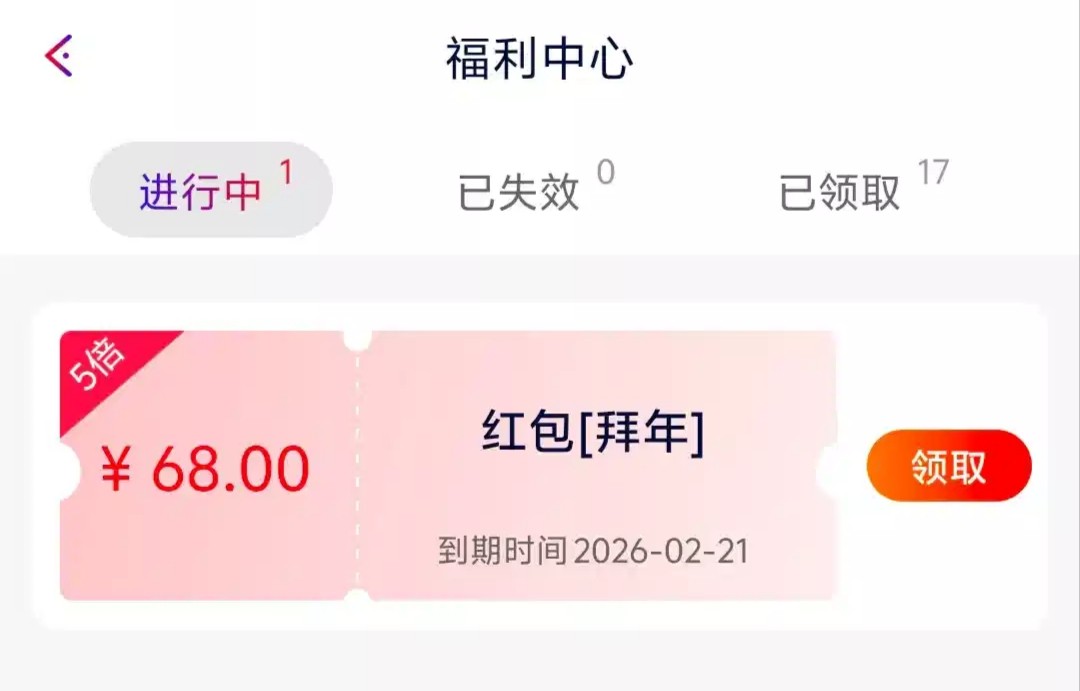Image resolution: width=1080 pixels, height=691 pixels.
Task: Click the 福利中心 page title
Action: coord(540,59)
